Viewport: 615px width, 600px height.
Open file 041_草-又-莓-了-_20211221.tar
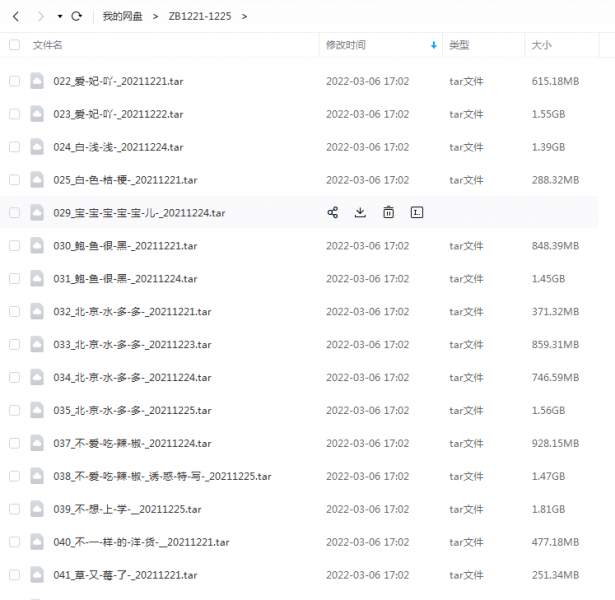click(125, 575)
